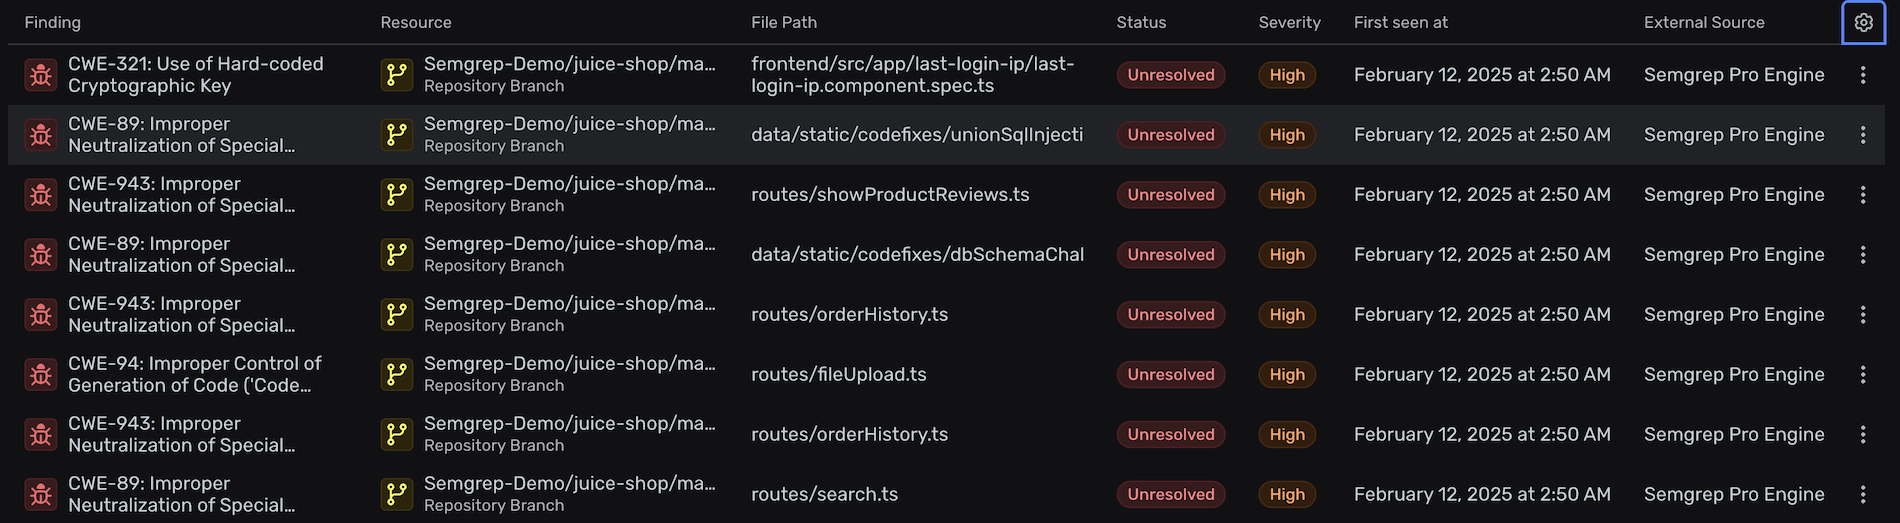Click the High severity badge for CWE-321
The image size is (1900, 523).
1287,75
